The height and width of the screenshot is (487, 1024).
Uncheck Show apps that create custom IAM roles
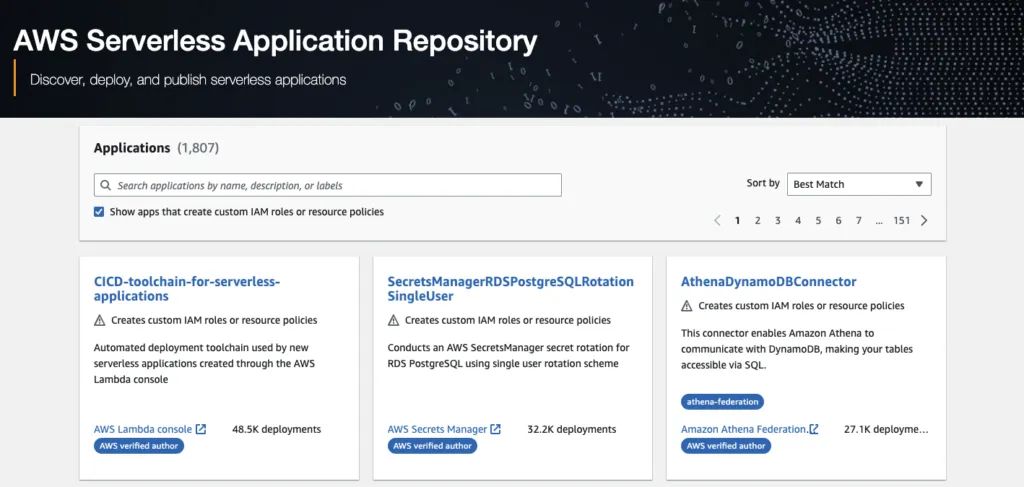coord(99,212)
